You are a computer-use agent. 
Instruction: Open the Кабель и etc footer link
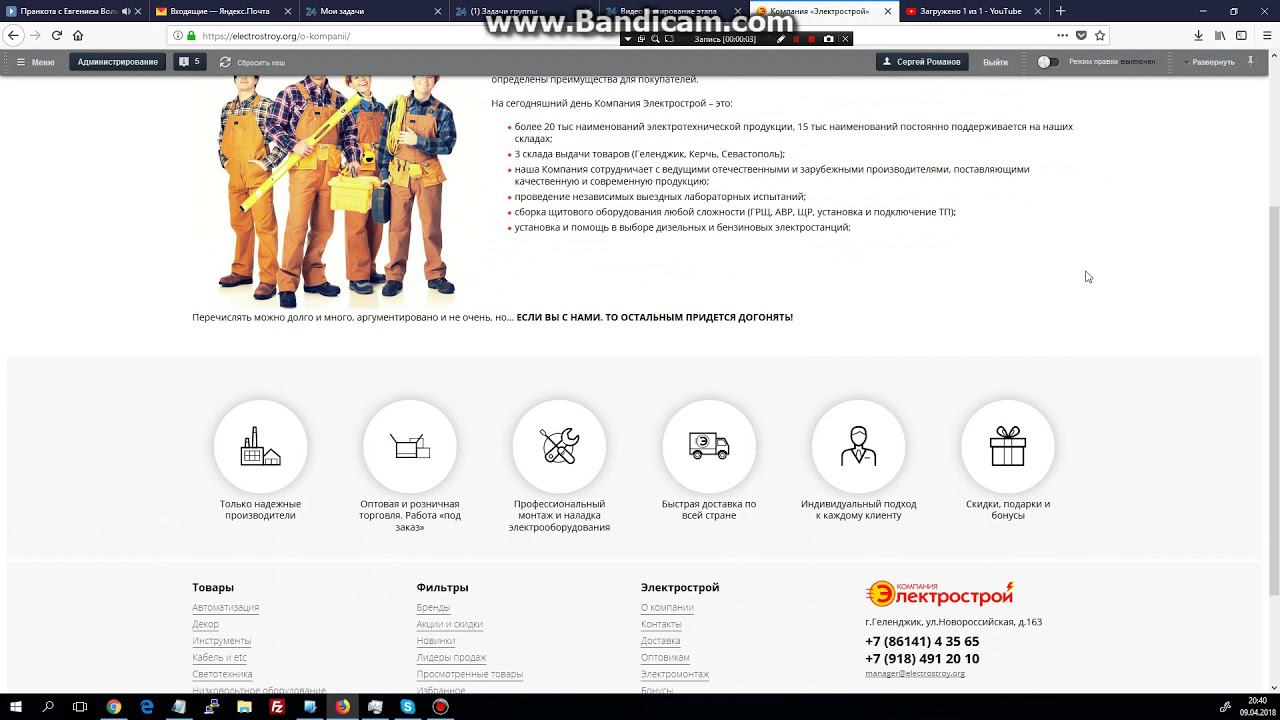coord(219,658)
